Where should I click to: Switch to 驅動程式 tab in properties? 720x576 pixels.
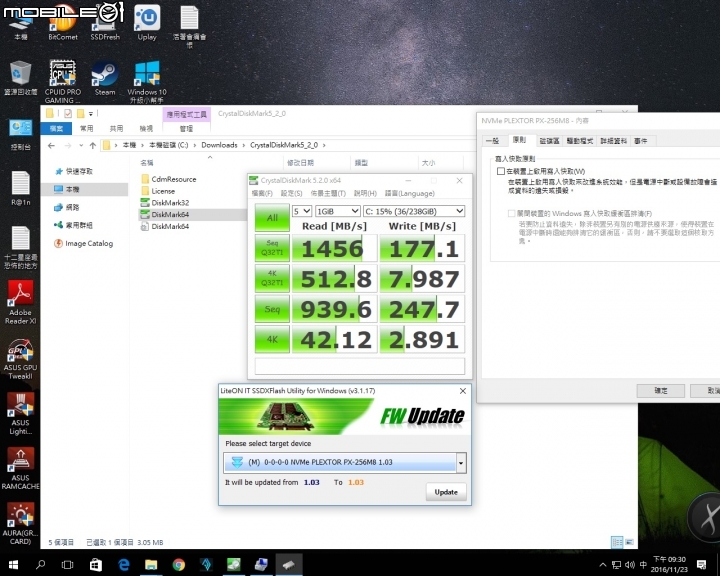pos(579,141)
